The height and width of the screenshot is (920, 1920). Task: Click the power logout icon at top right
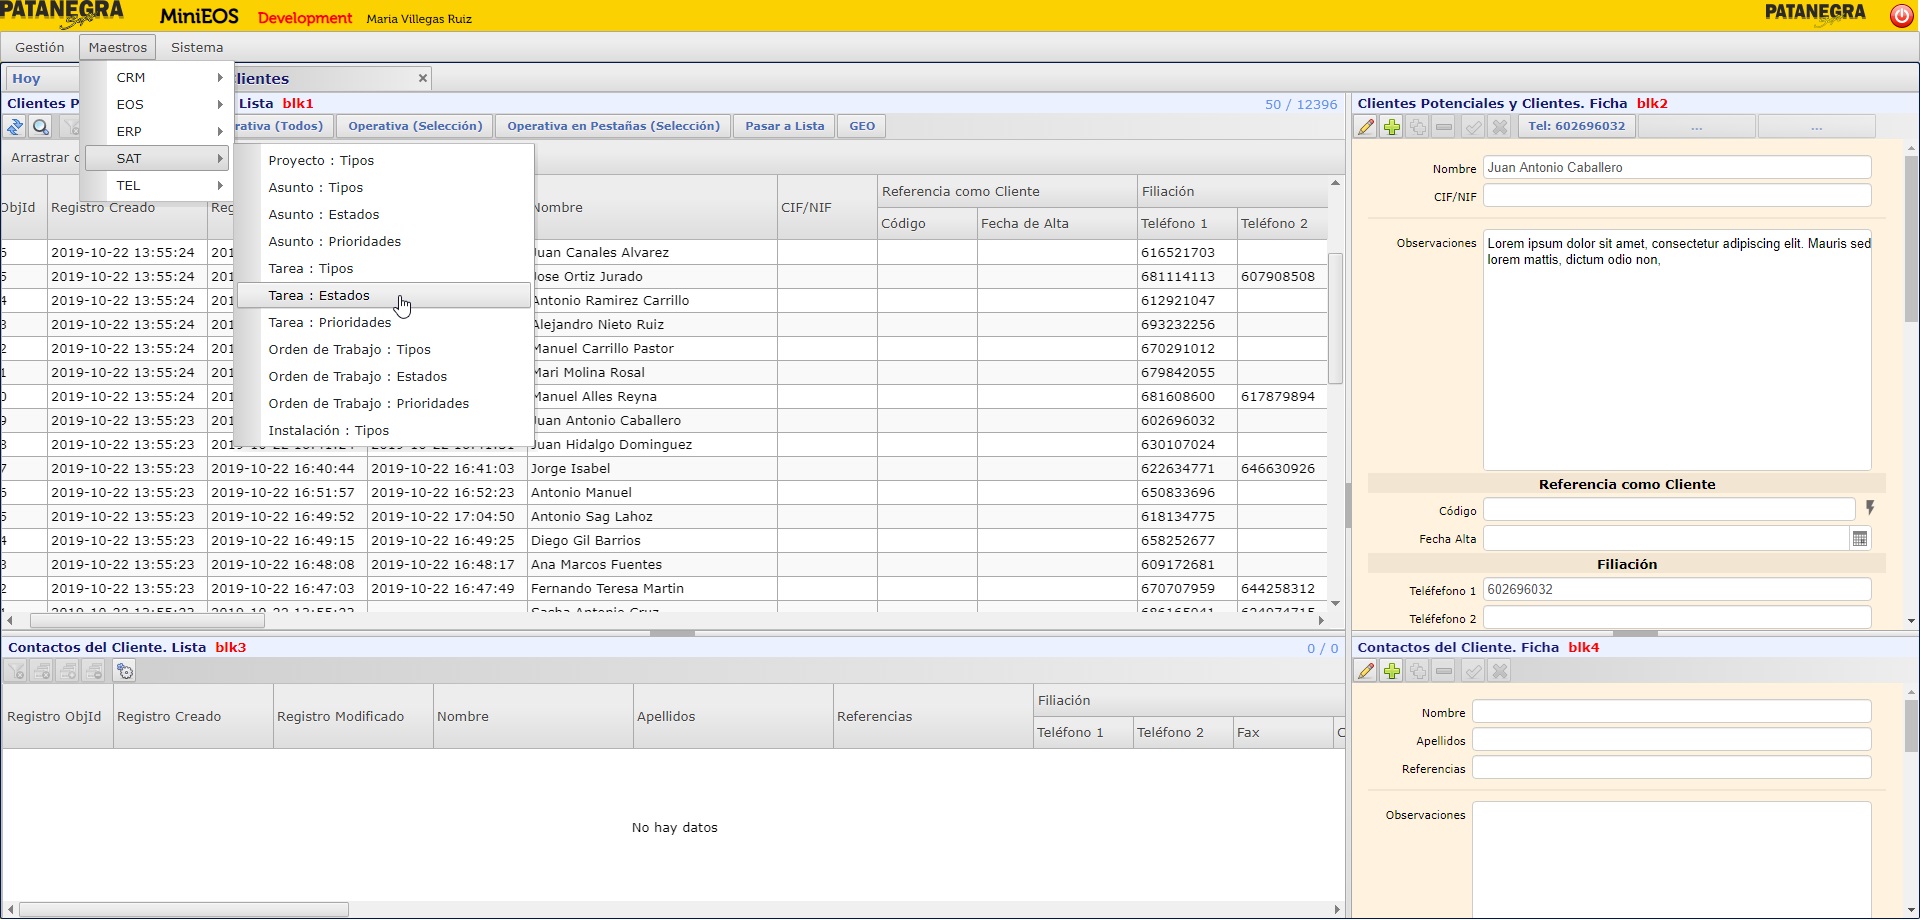pyautogui.click(x=1901, y=15)
